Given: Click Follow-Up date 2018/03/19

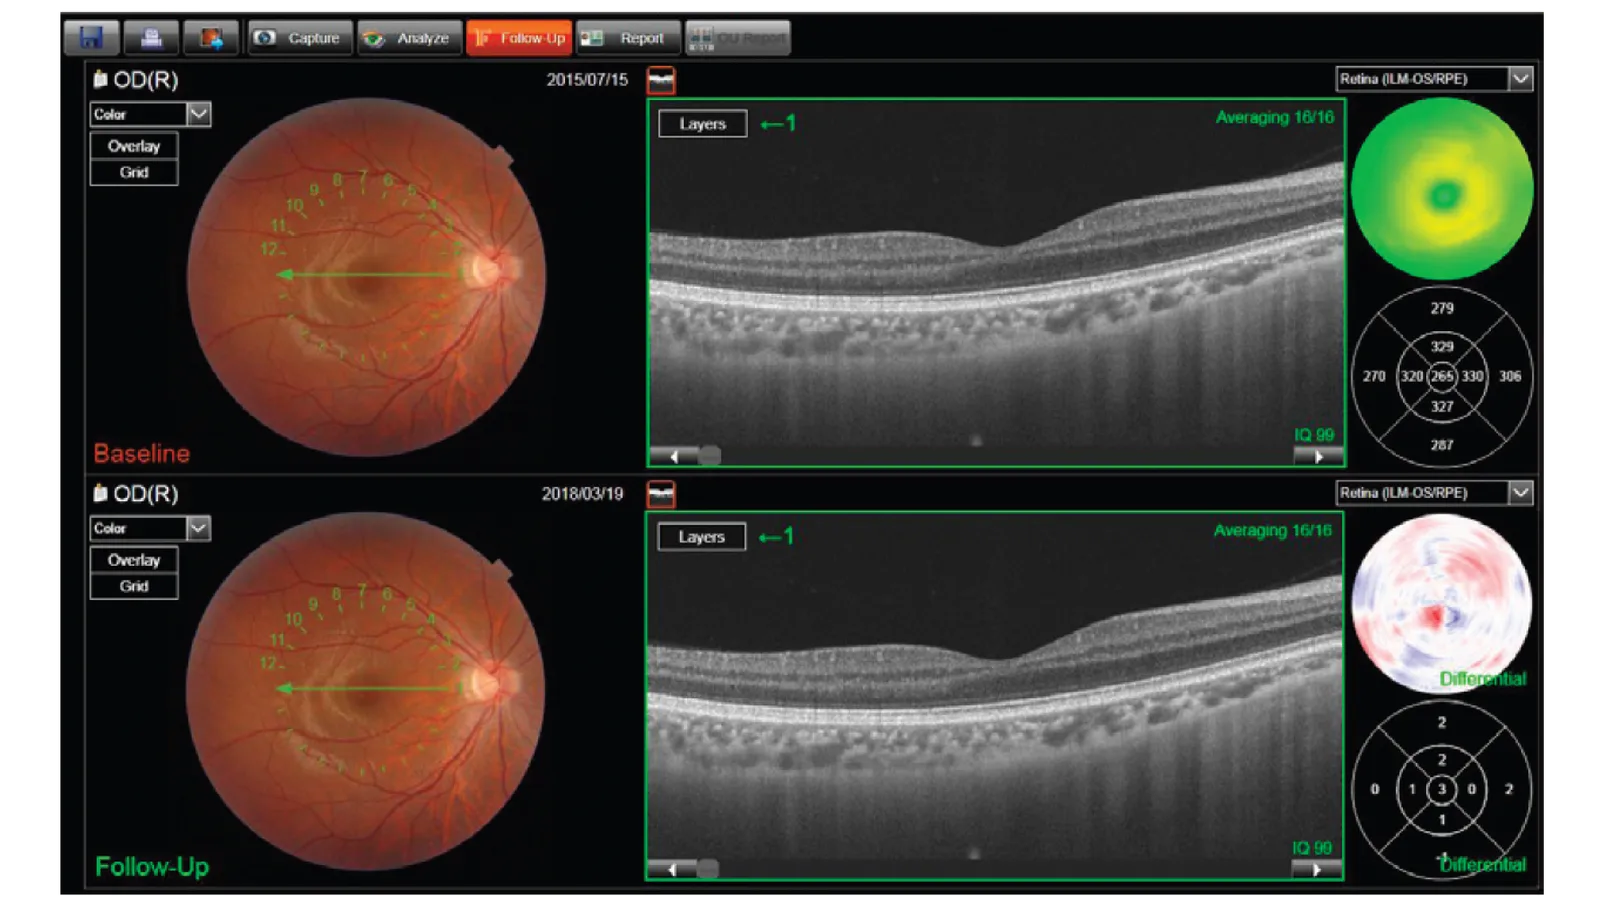Looking at the screenshot, I should pyautogui.click(x=582, y=494).
